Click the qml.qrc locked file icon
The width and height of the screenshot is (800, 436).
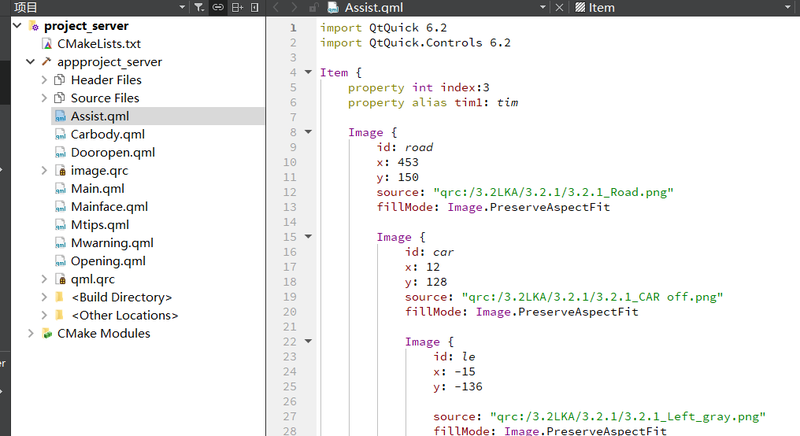point(60,279)
